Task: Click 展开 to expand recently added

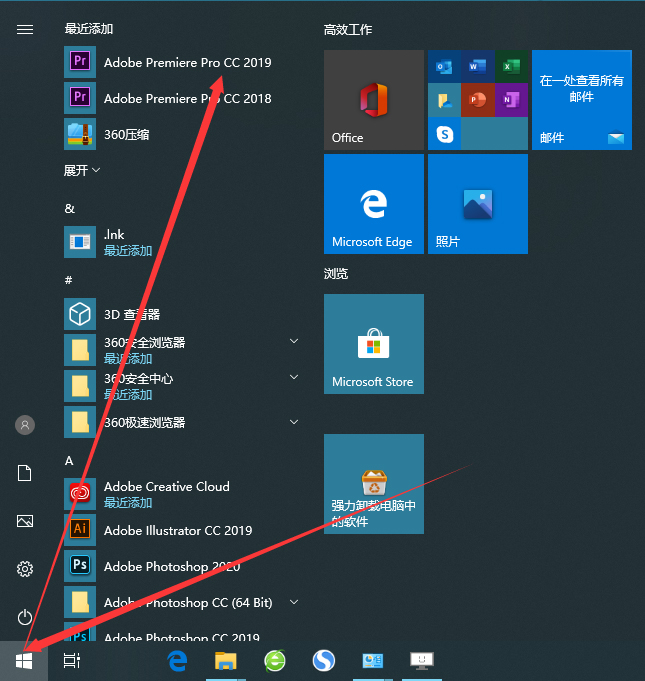Action: [x=82, y=170]
